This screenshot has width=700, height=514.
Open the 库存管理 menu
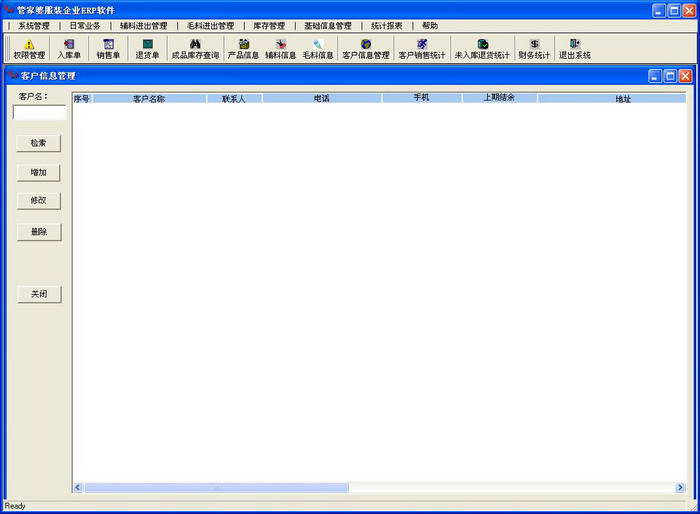point(269,26)
